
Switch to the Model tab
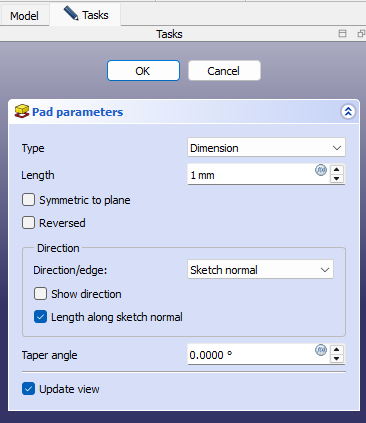[24, 15]
